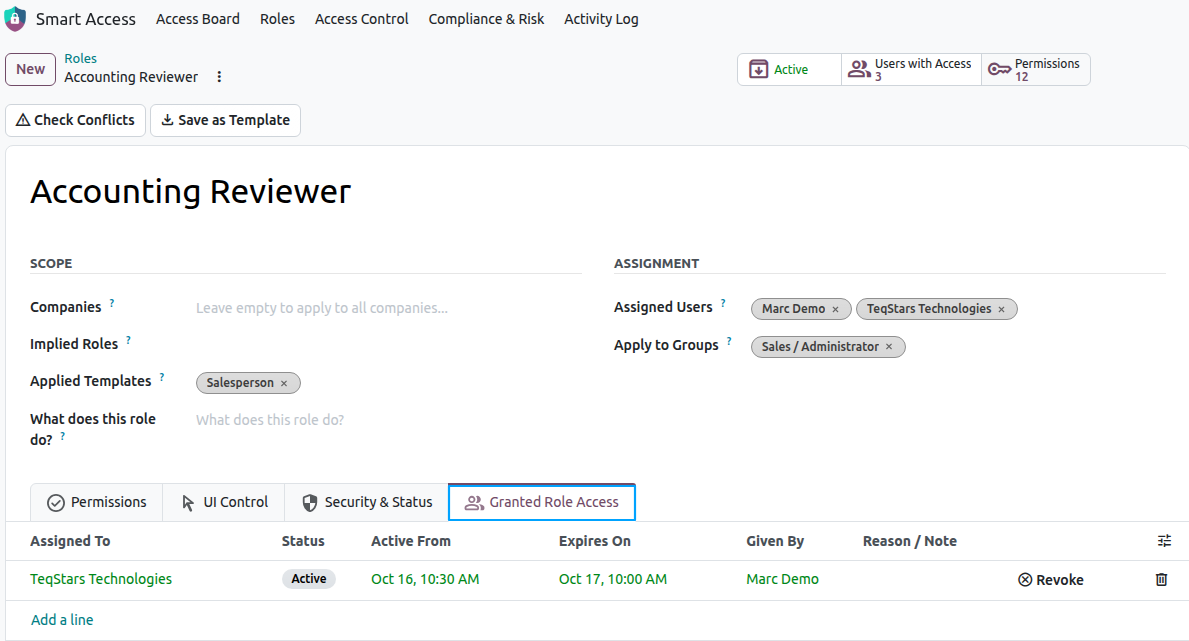Open Marc Demo in Given By column
1189x641 pixels.
tap(783, 579)
